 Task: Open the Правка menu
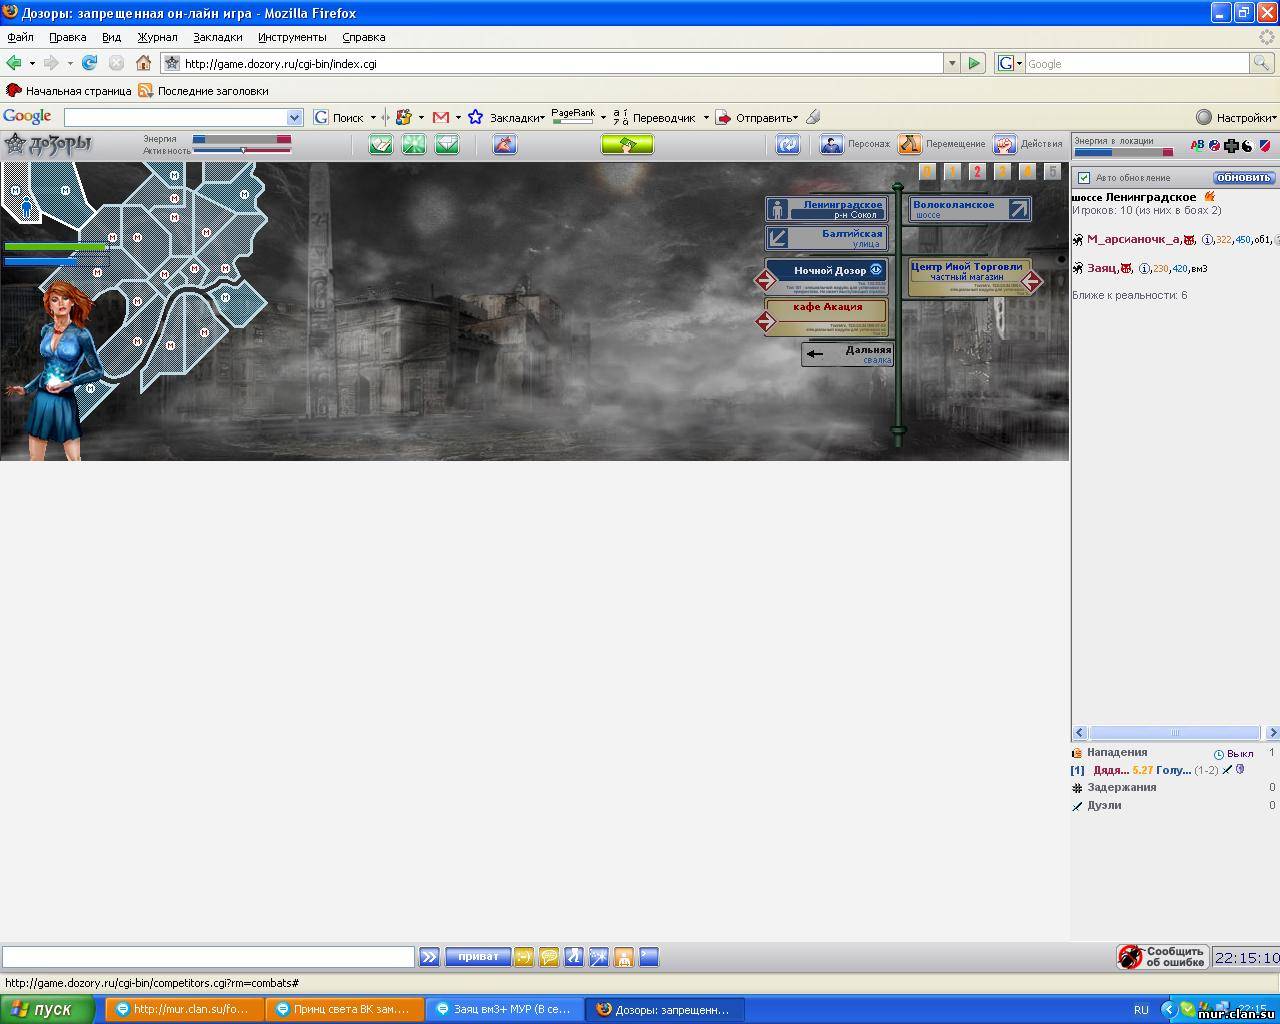[67, 37]
